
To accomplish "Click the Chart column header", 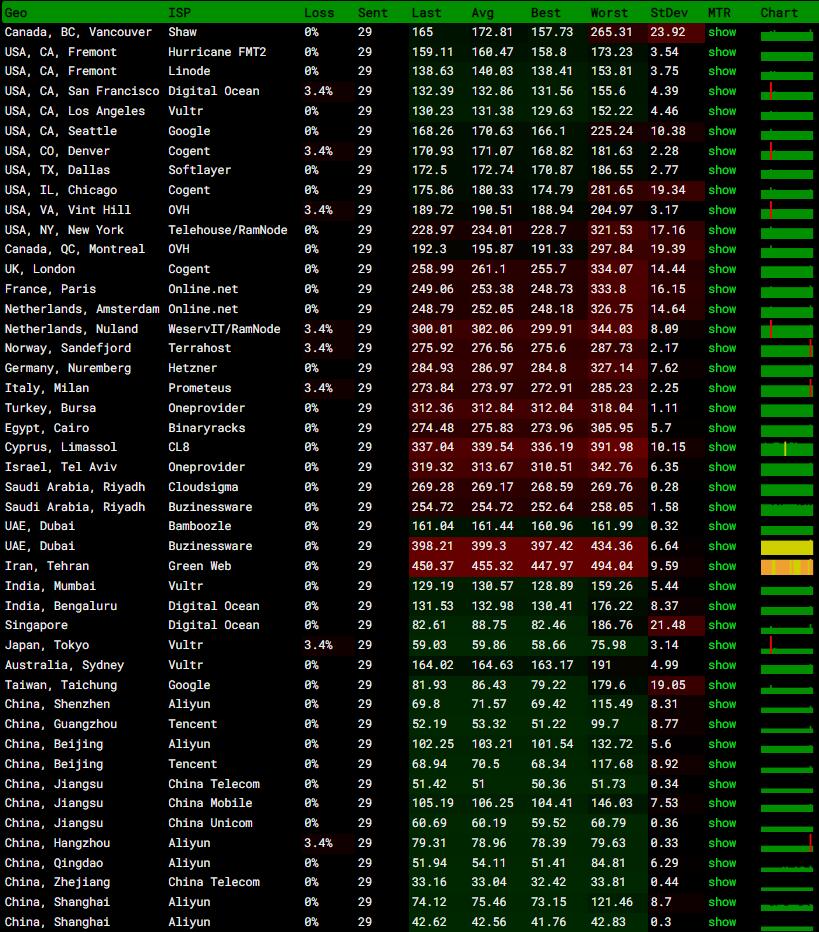I will 779,12.
